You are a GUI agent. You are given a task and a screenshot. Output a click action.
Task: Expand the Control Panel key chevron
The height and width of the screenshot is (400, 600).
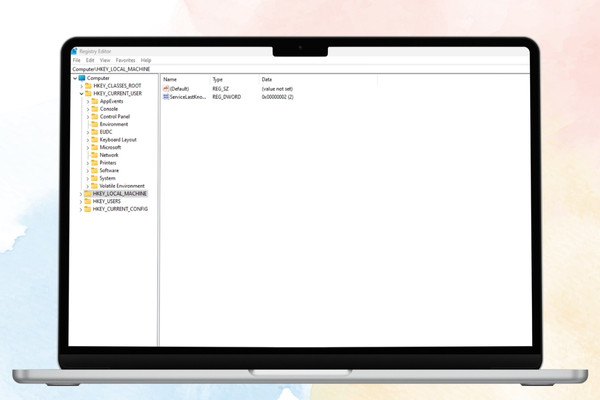(x=88, y=117)
